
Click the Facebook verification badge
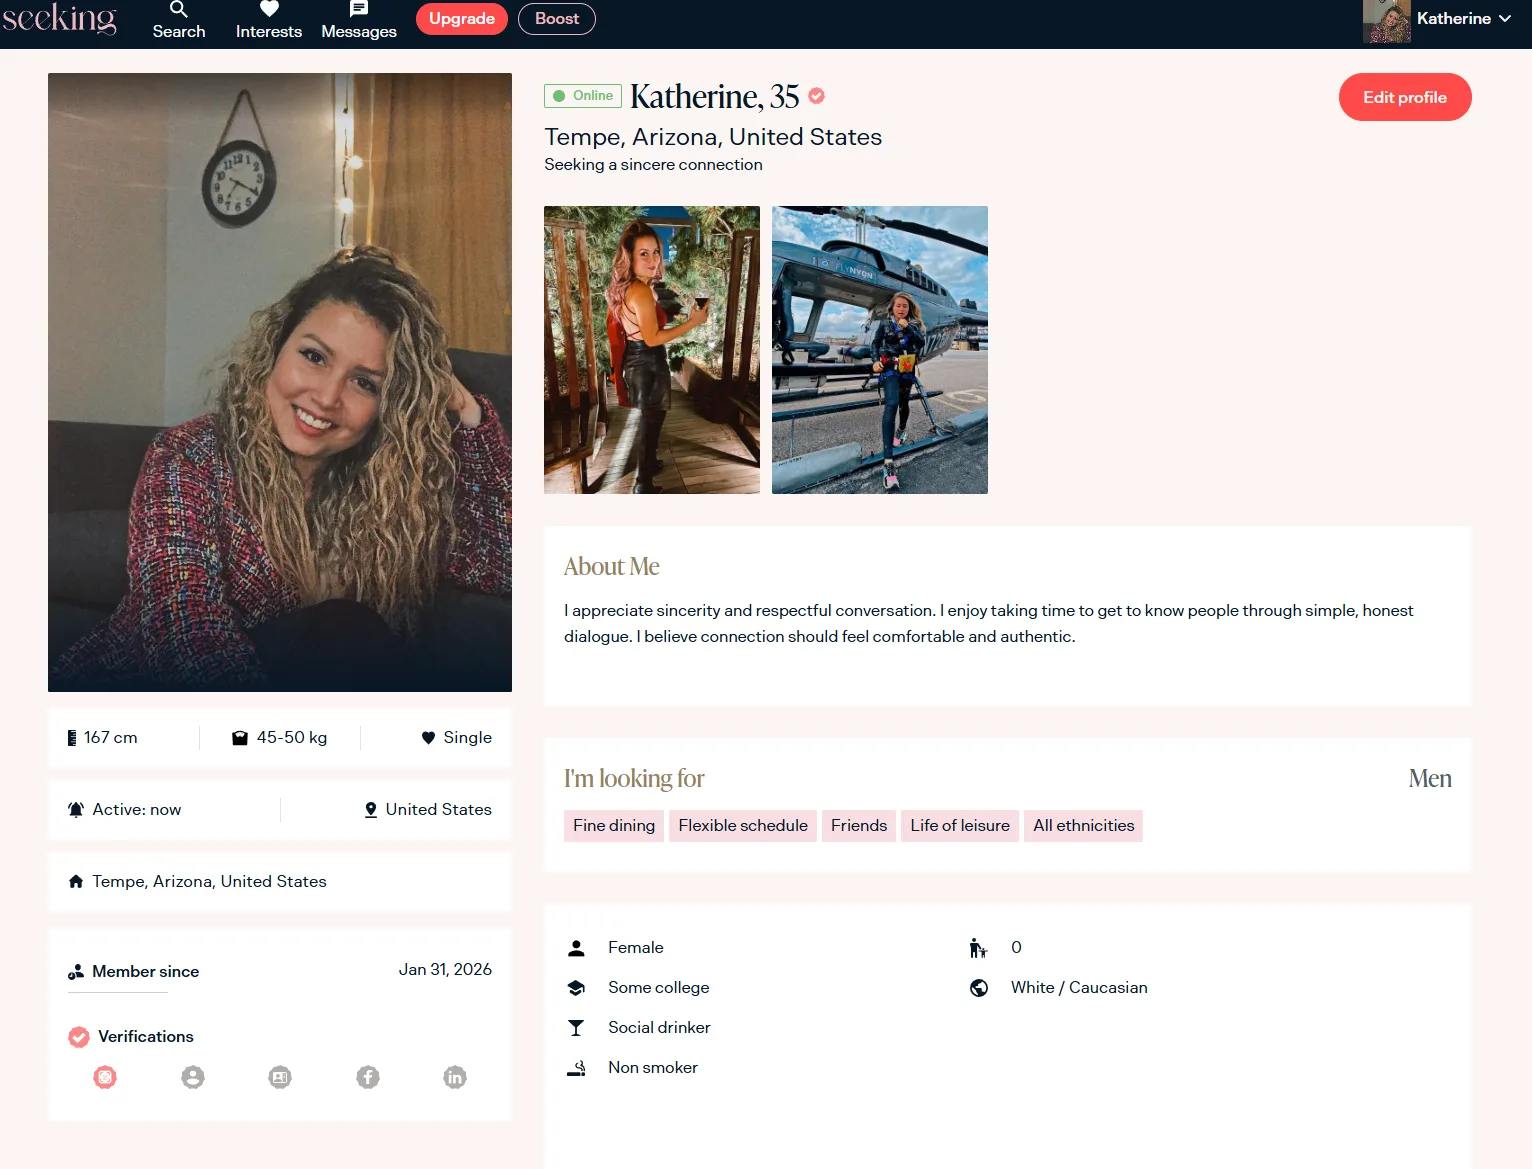click(x=368, y=1077)
